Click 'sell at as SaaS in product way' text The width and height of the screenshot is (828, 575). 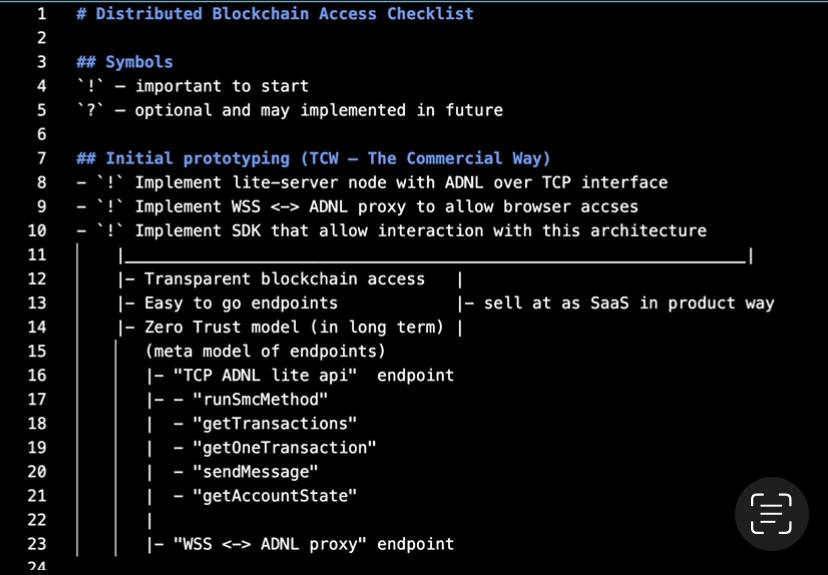[628, 303]
